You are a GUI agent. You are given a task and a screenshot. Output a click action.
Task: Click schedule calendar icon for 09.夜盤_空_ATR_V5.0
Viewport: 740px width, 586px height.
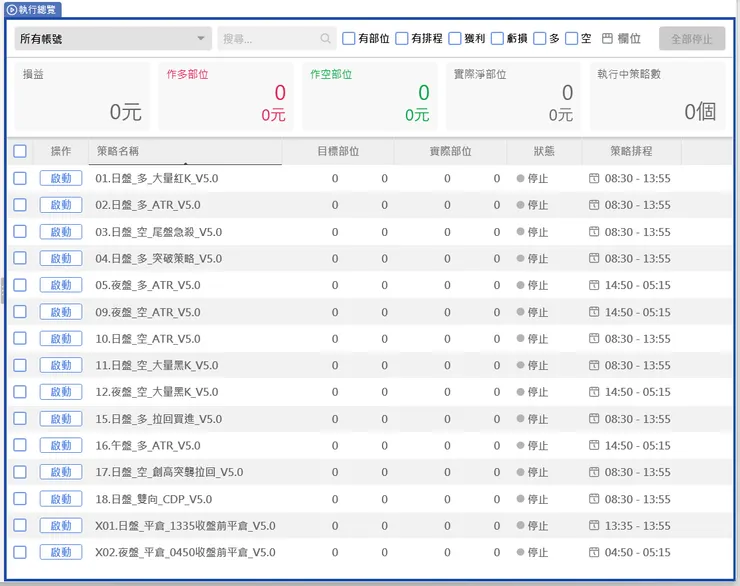click(x=594, y=312)
